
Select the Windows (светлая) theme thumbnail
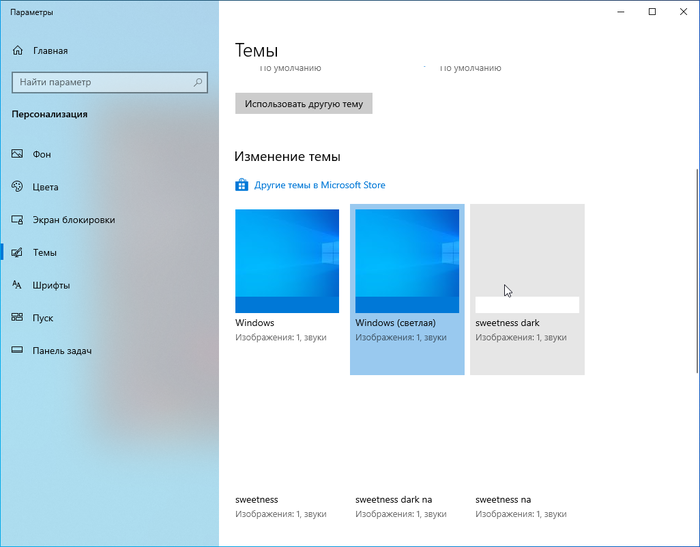(x=407, y=261)
